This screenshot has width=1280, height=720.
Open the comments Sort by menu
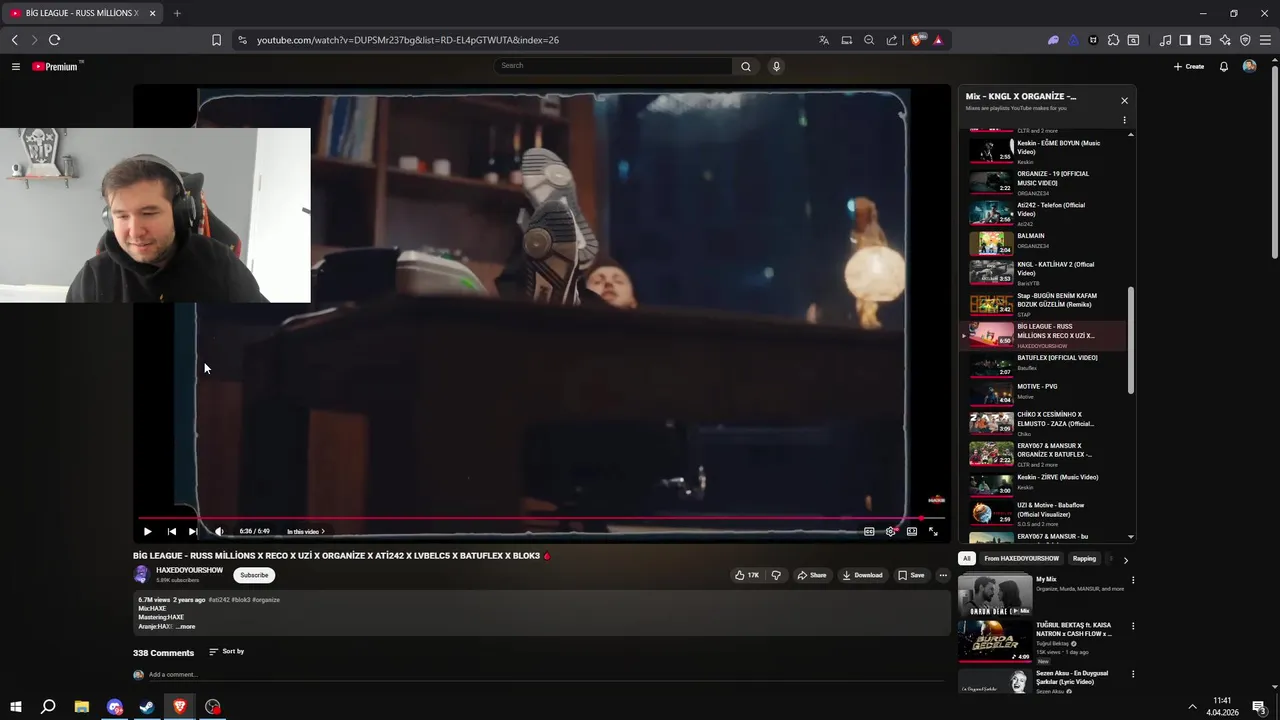click(227, 652)
